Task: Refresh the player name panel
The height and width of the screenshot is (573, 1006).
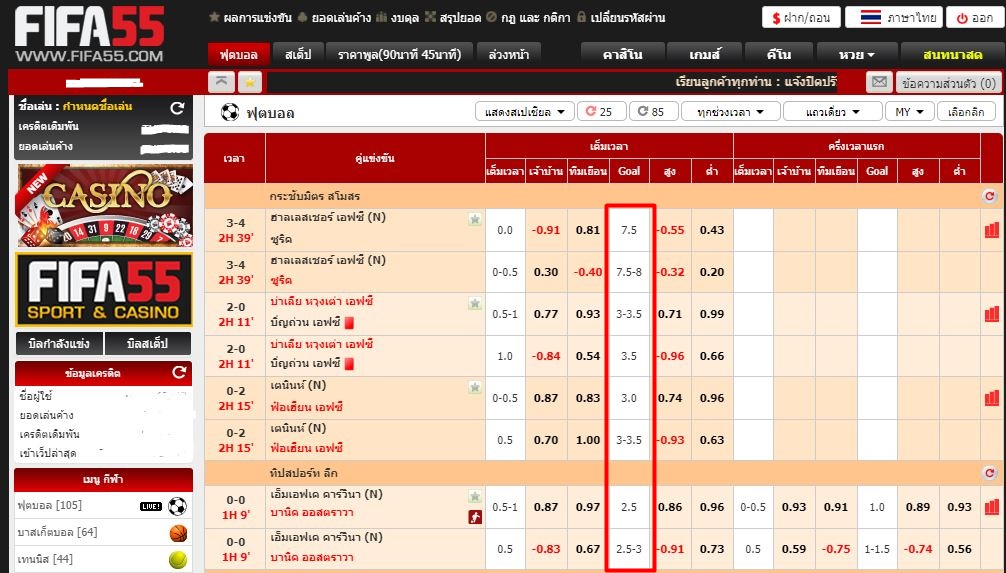Action: 178,108
